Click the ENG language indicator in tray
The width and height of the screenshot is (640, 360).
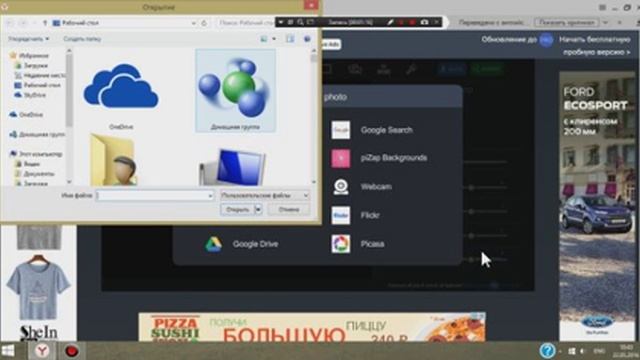(599, 351)
